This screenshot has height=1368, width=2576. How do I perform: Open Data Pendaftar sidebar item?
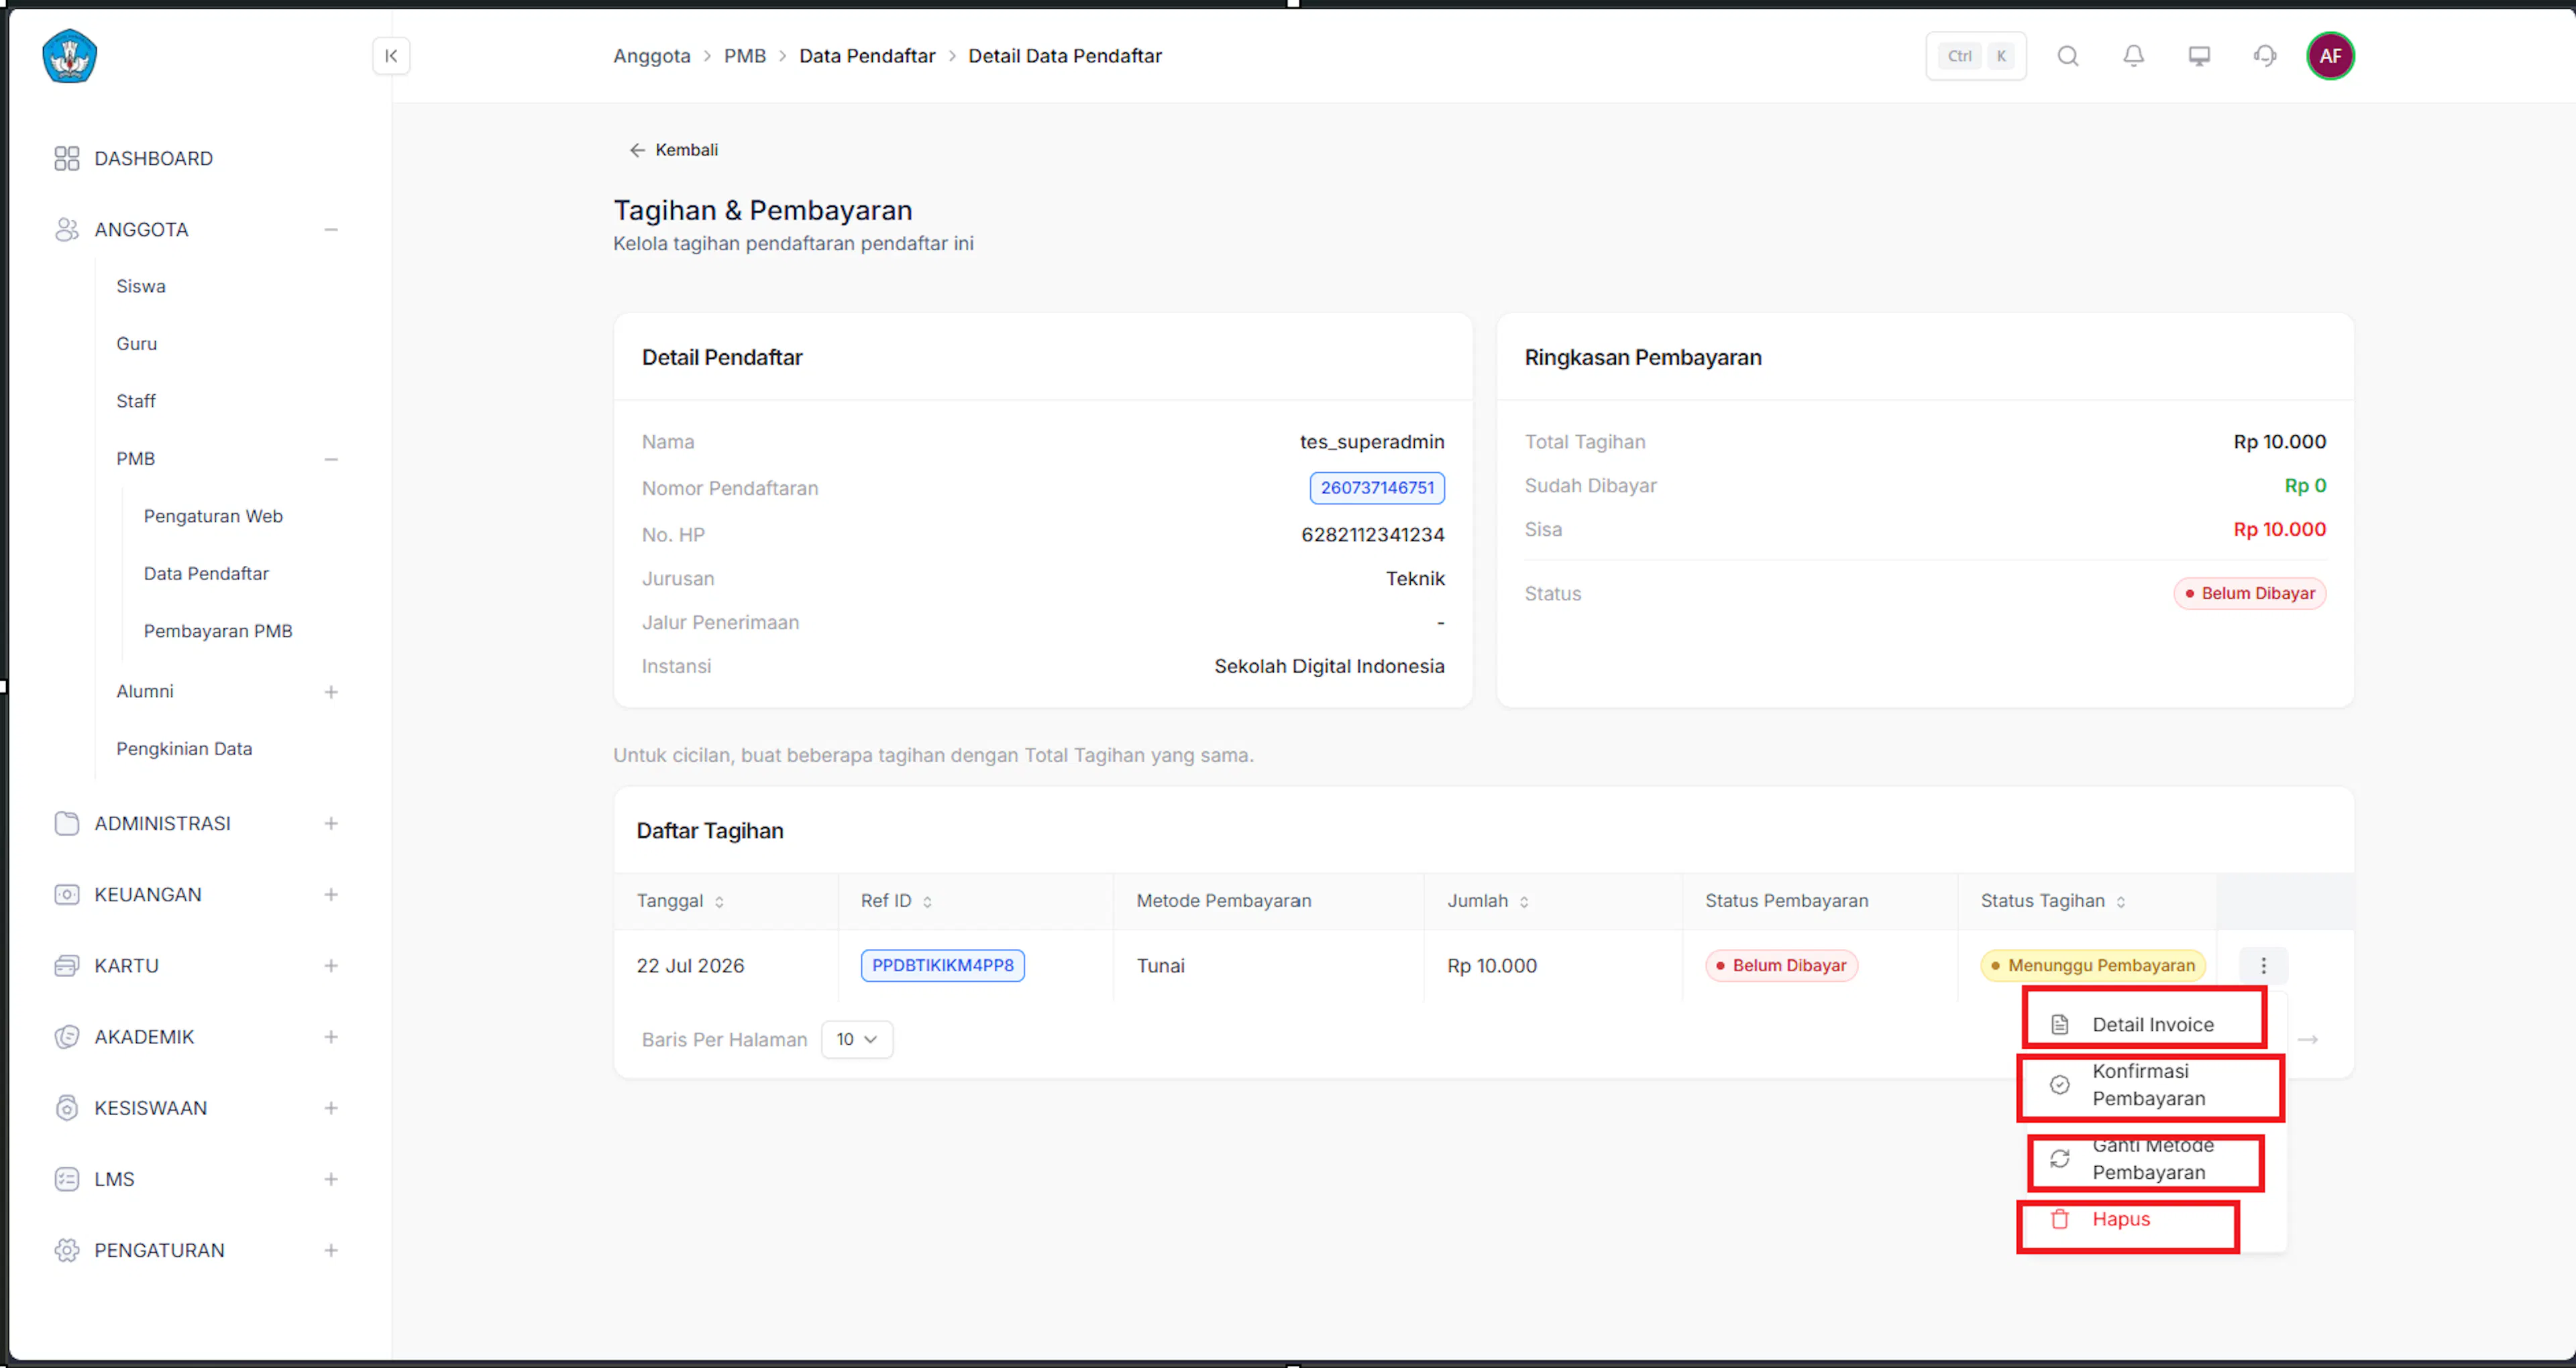pos(206,573)
